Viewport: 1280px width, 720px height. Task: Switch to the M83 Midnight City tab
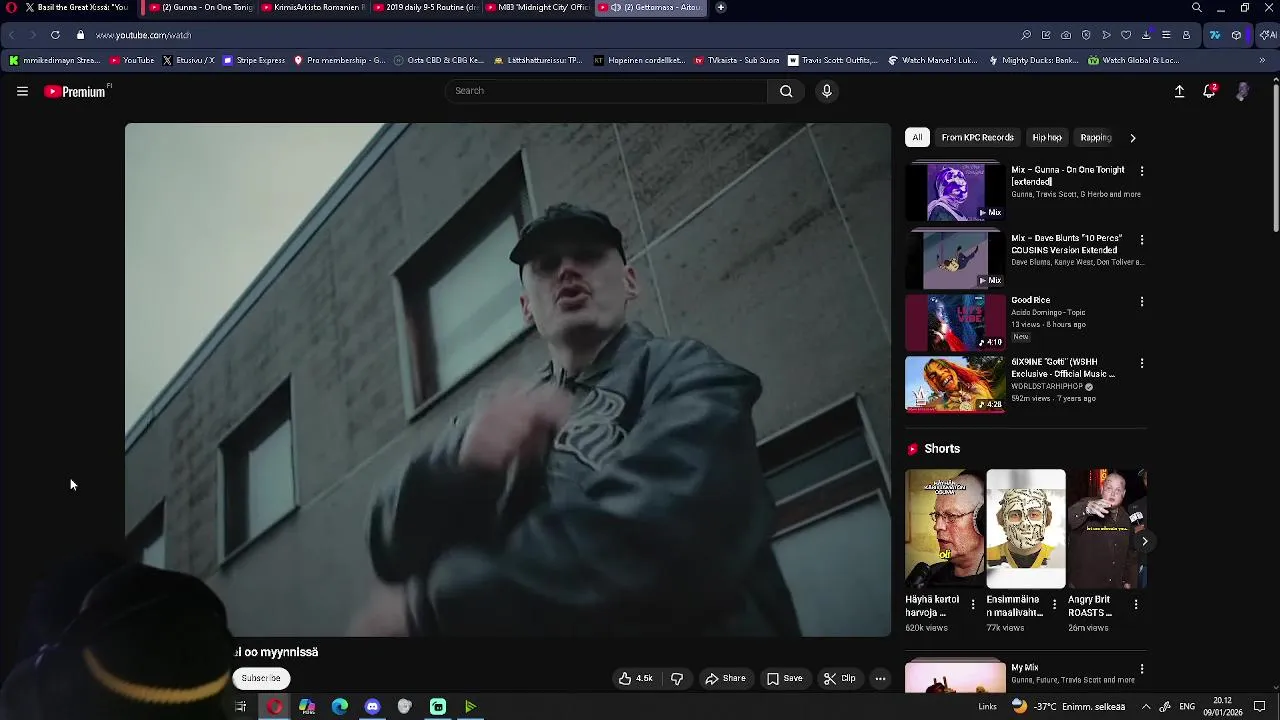pyautogui.click(x=538, y=7)
